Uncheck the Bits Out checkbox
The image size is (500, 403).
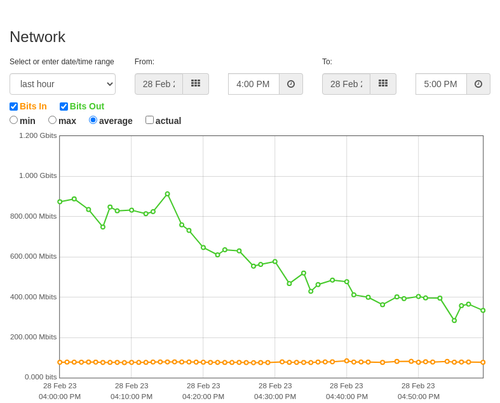pos(64,106)
